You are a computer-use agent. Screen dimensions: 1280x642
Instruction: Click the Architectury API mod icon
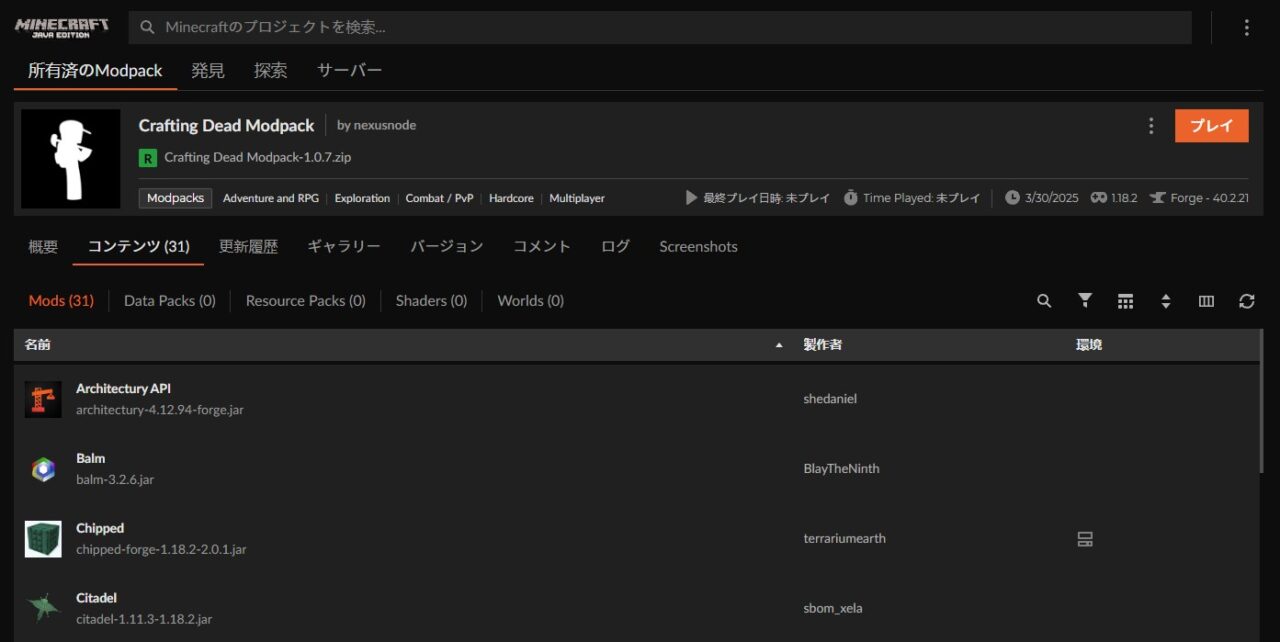(43, 399)
